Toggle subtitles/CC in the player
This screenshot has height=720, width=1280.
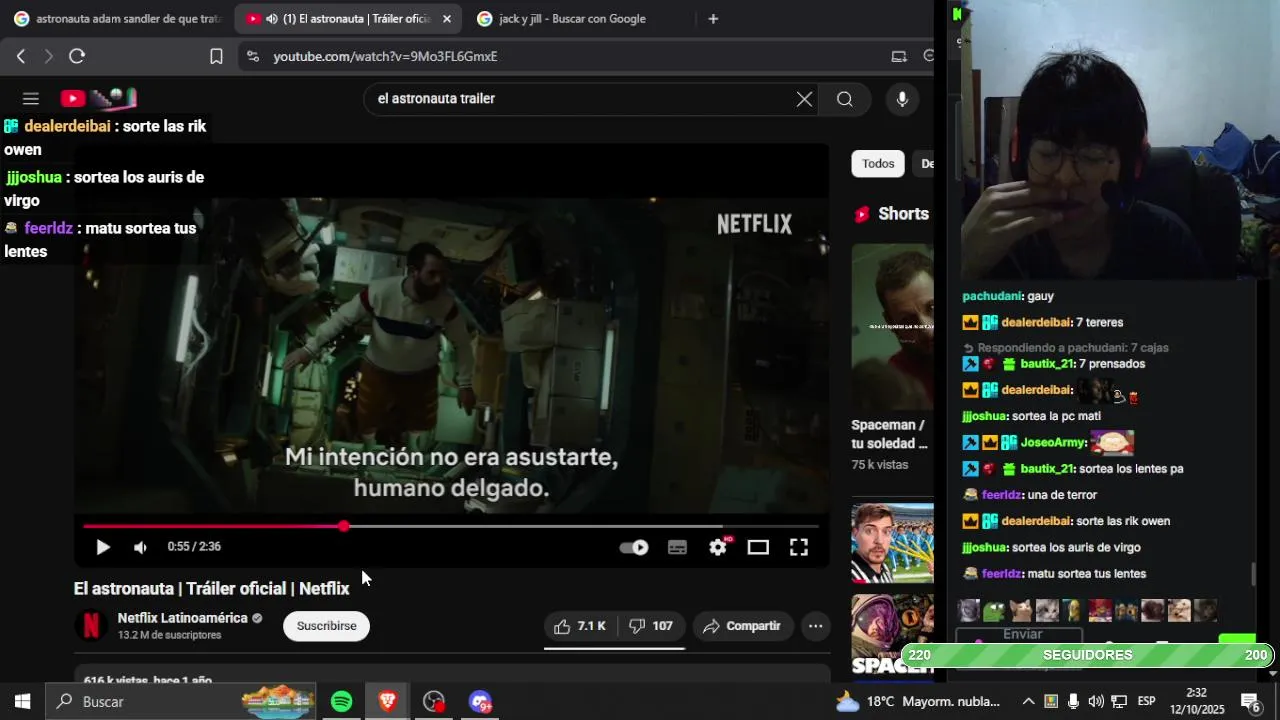point(677,547)
